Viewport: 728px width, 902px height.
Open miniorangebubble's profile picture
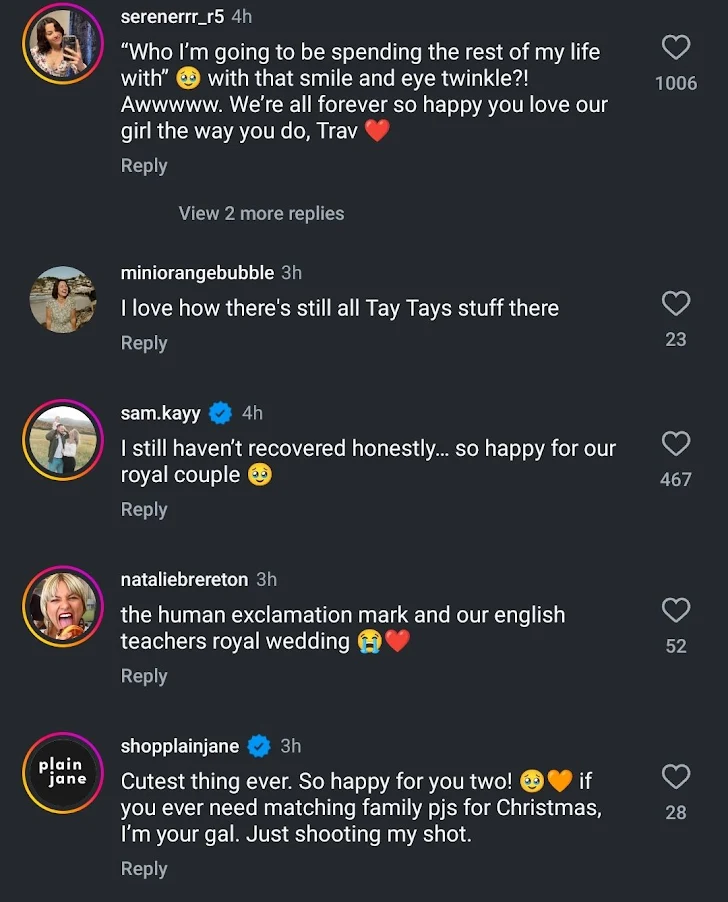(62, 299)
